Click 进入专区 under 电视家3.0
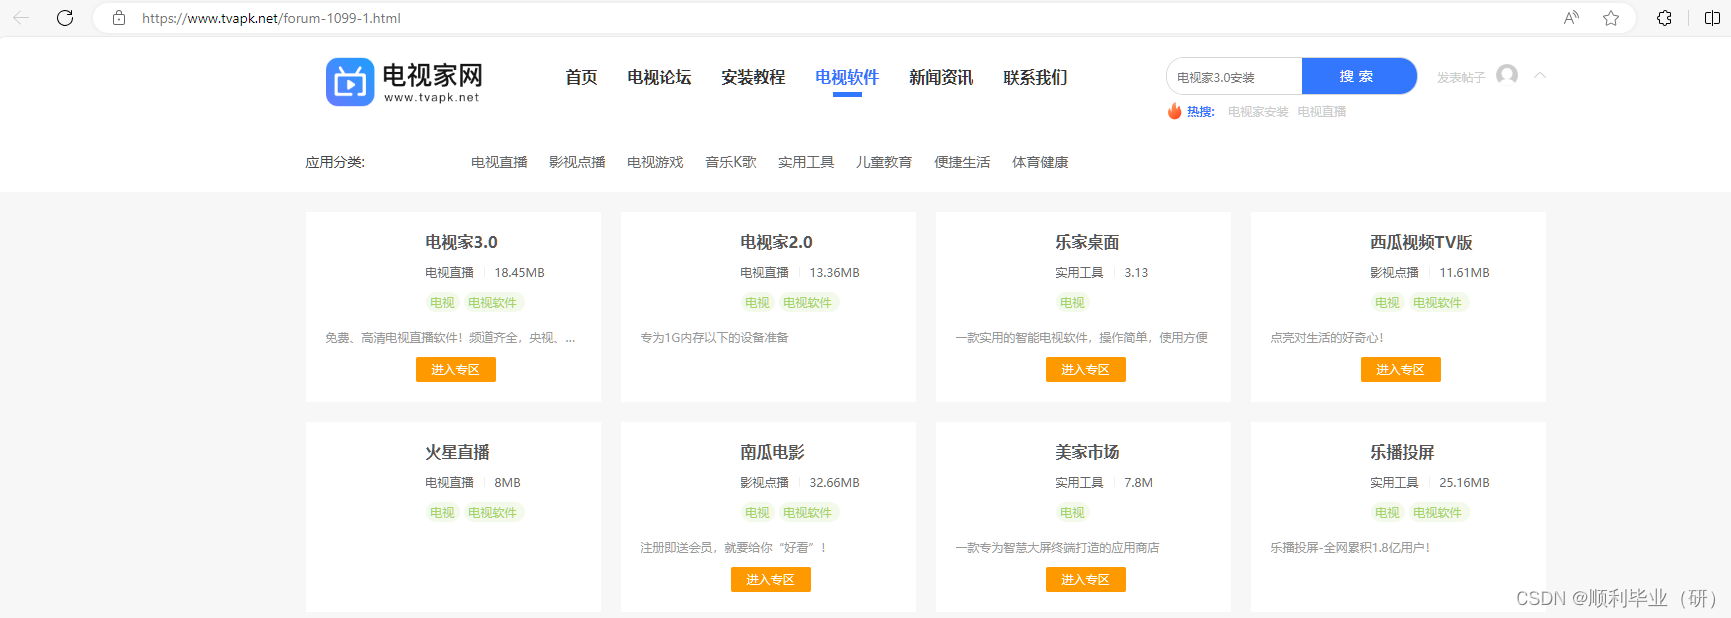 pyautogui.click(x=456, y=370)
